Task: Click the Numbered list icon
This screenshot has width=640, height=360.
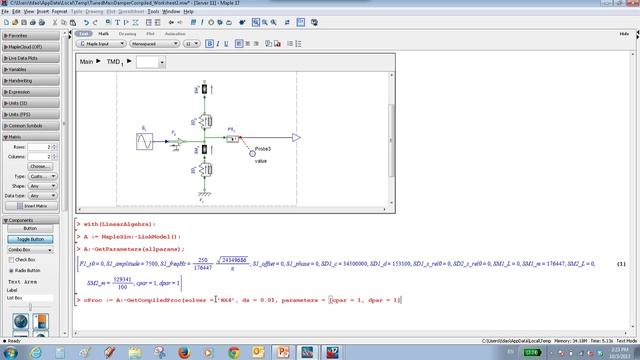Action: coord(298,44)
